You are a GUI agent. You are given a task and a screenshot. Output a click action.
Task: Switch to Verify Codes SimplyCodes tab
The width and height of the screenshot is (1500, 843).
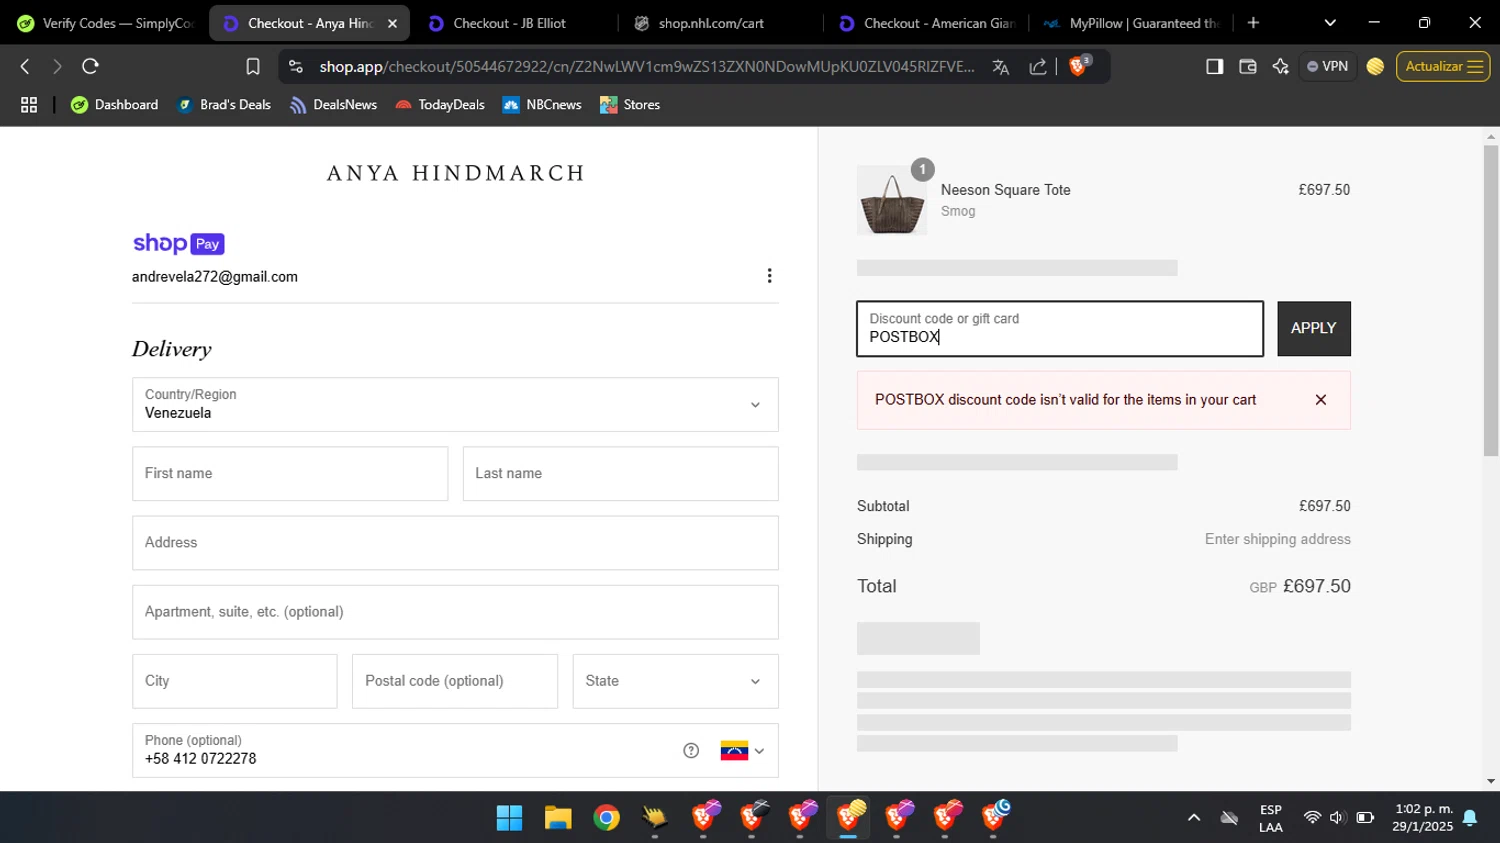pos(104,23)
